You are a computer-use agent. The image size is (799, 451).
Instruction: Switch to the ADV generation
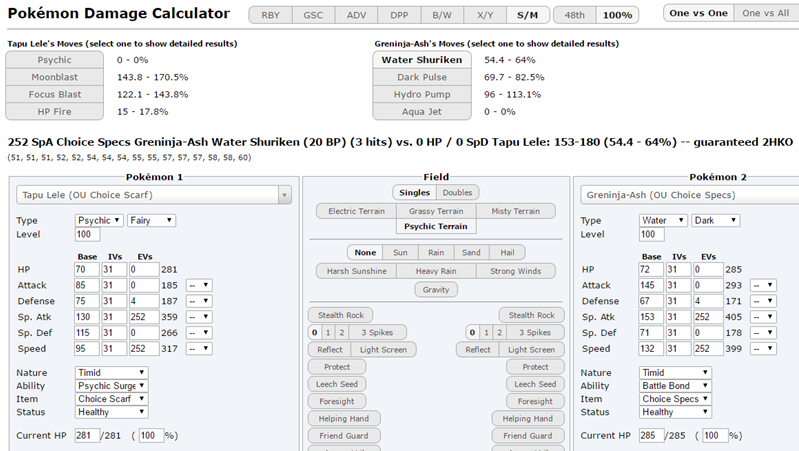356,15
